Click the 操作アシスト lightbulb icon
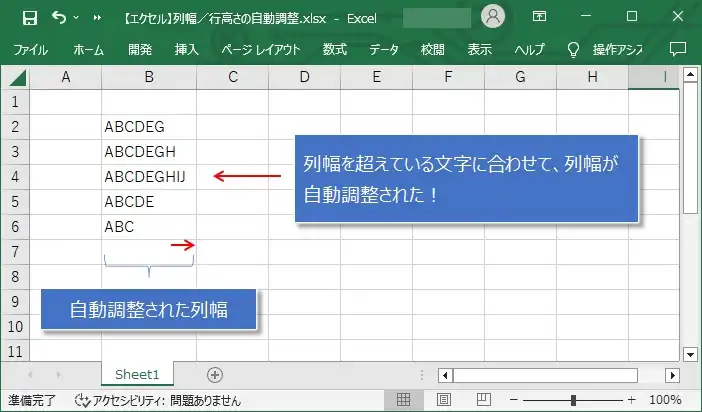Screen dimensions: 702x412 click(x=573, y=50)
